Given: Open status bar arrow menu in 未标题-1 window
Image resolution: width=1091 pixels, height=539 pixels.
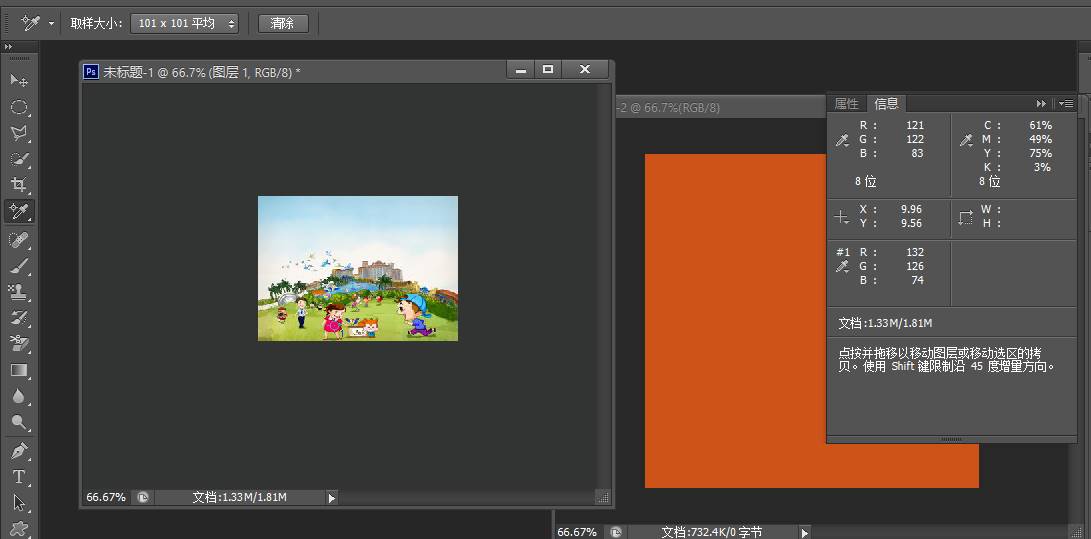Looking at the screenshot, I should coord(331,498).
